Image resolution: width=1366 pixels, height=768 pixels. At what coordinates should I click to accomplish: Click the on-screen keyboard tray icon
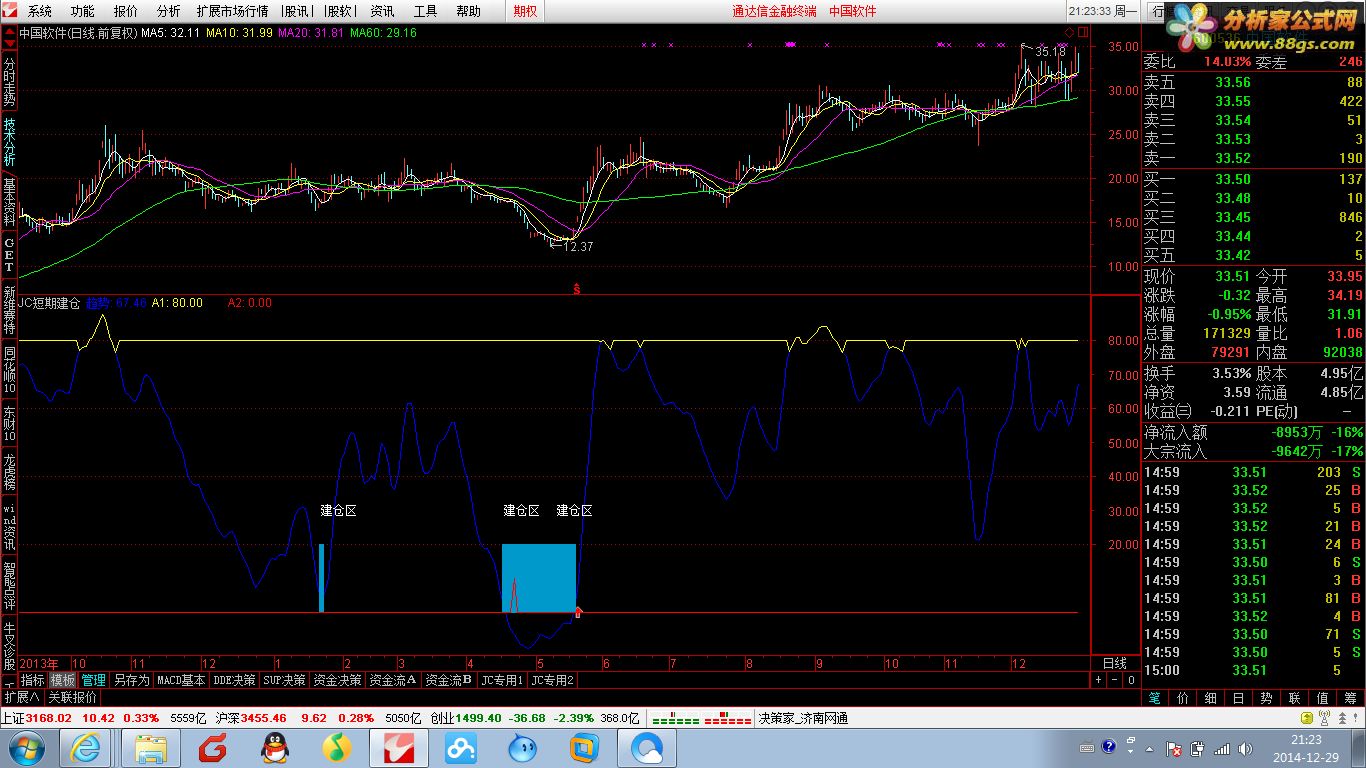coord(1086,747)
